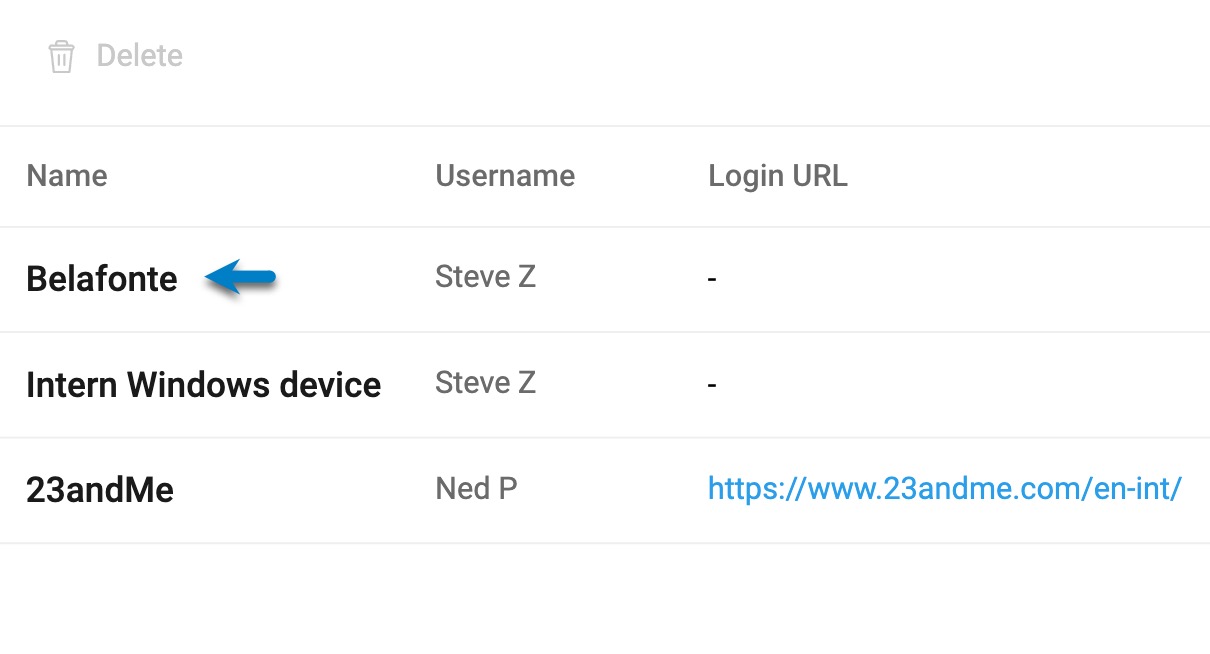1210x654 pixels.
Task: Click the dash URL cell for Belafonte
Action: point(712,279)
